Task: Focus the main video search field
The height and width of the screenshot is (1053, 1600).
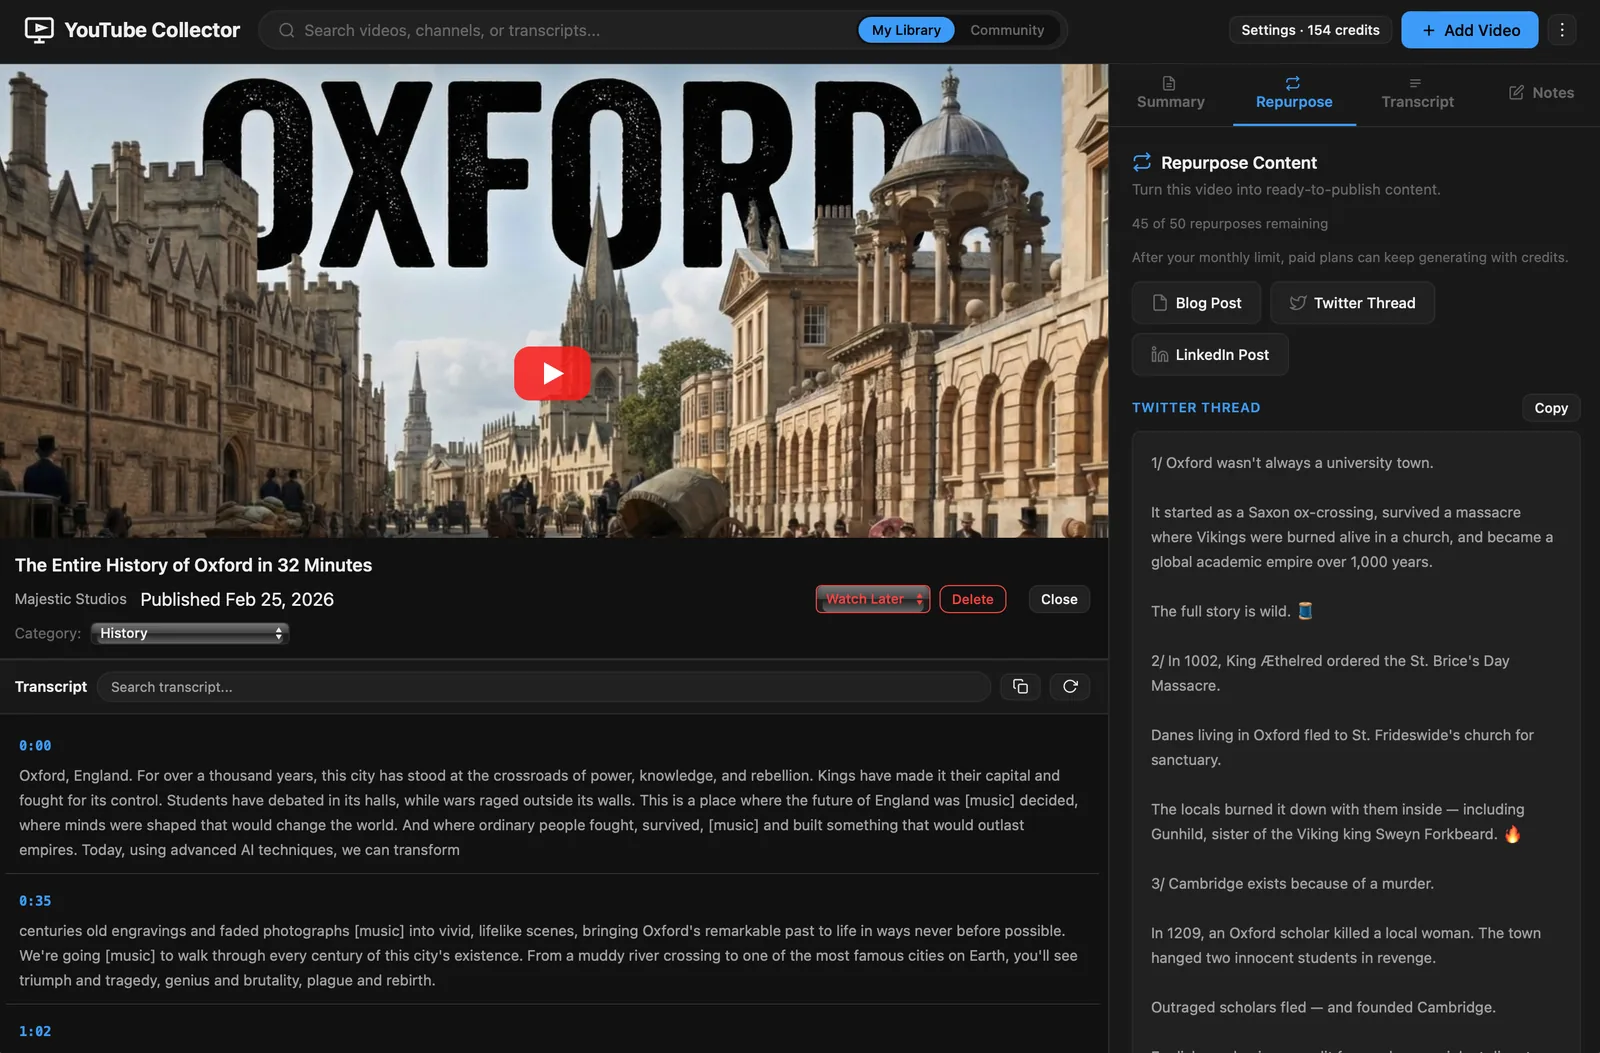Action: pyautogui.click(x=575, y=30)
